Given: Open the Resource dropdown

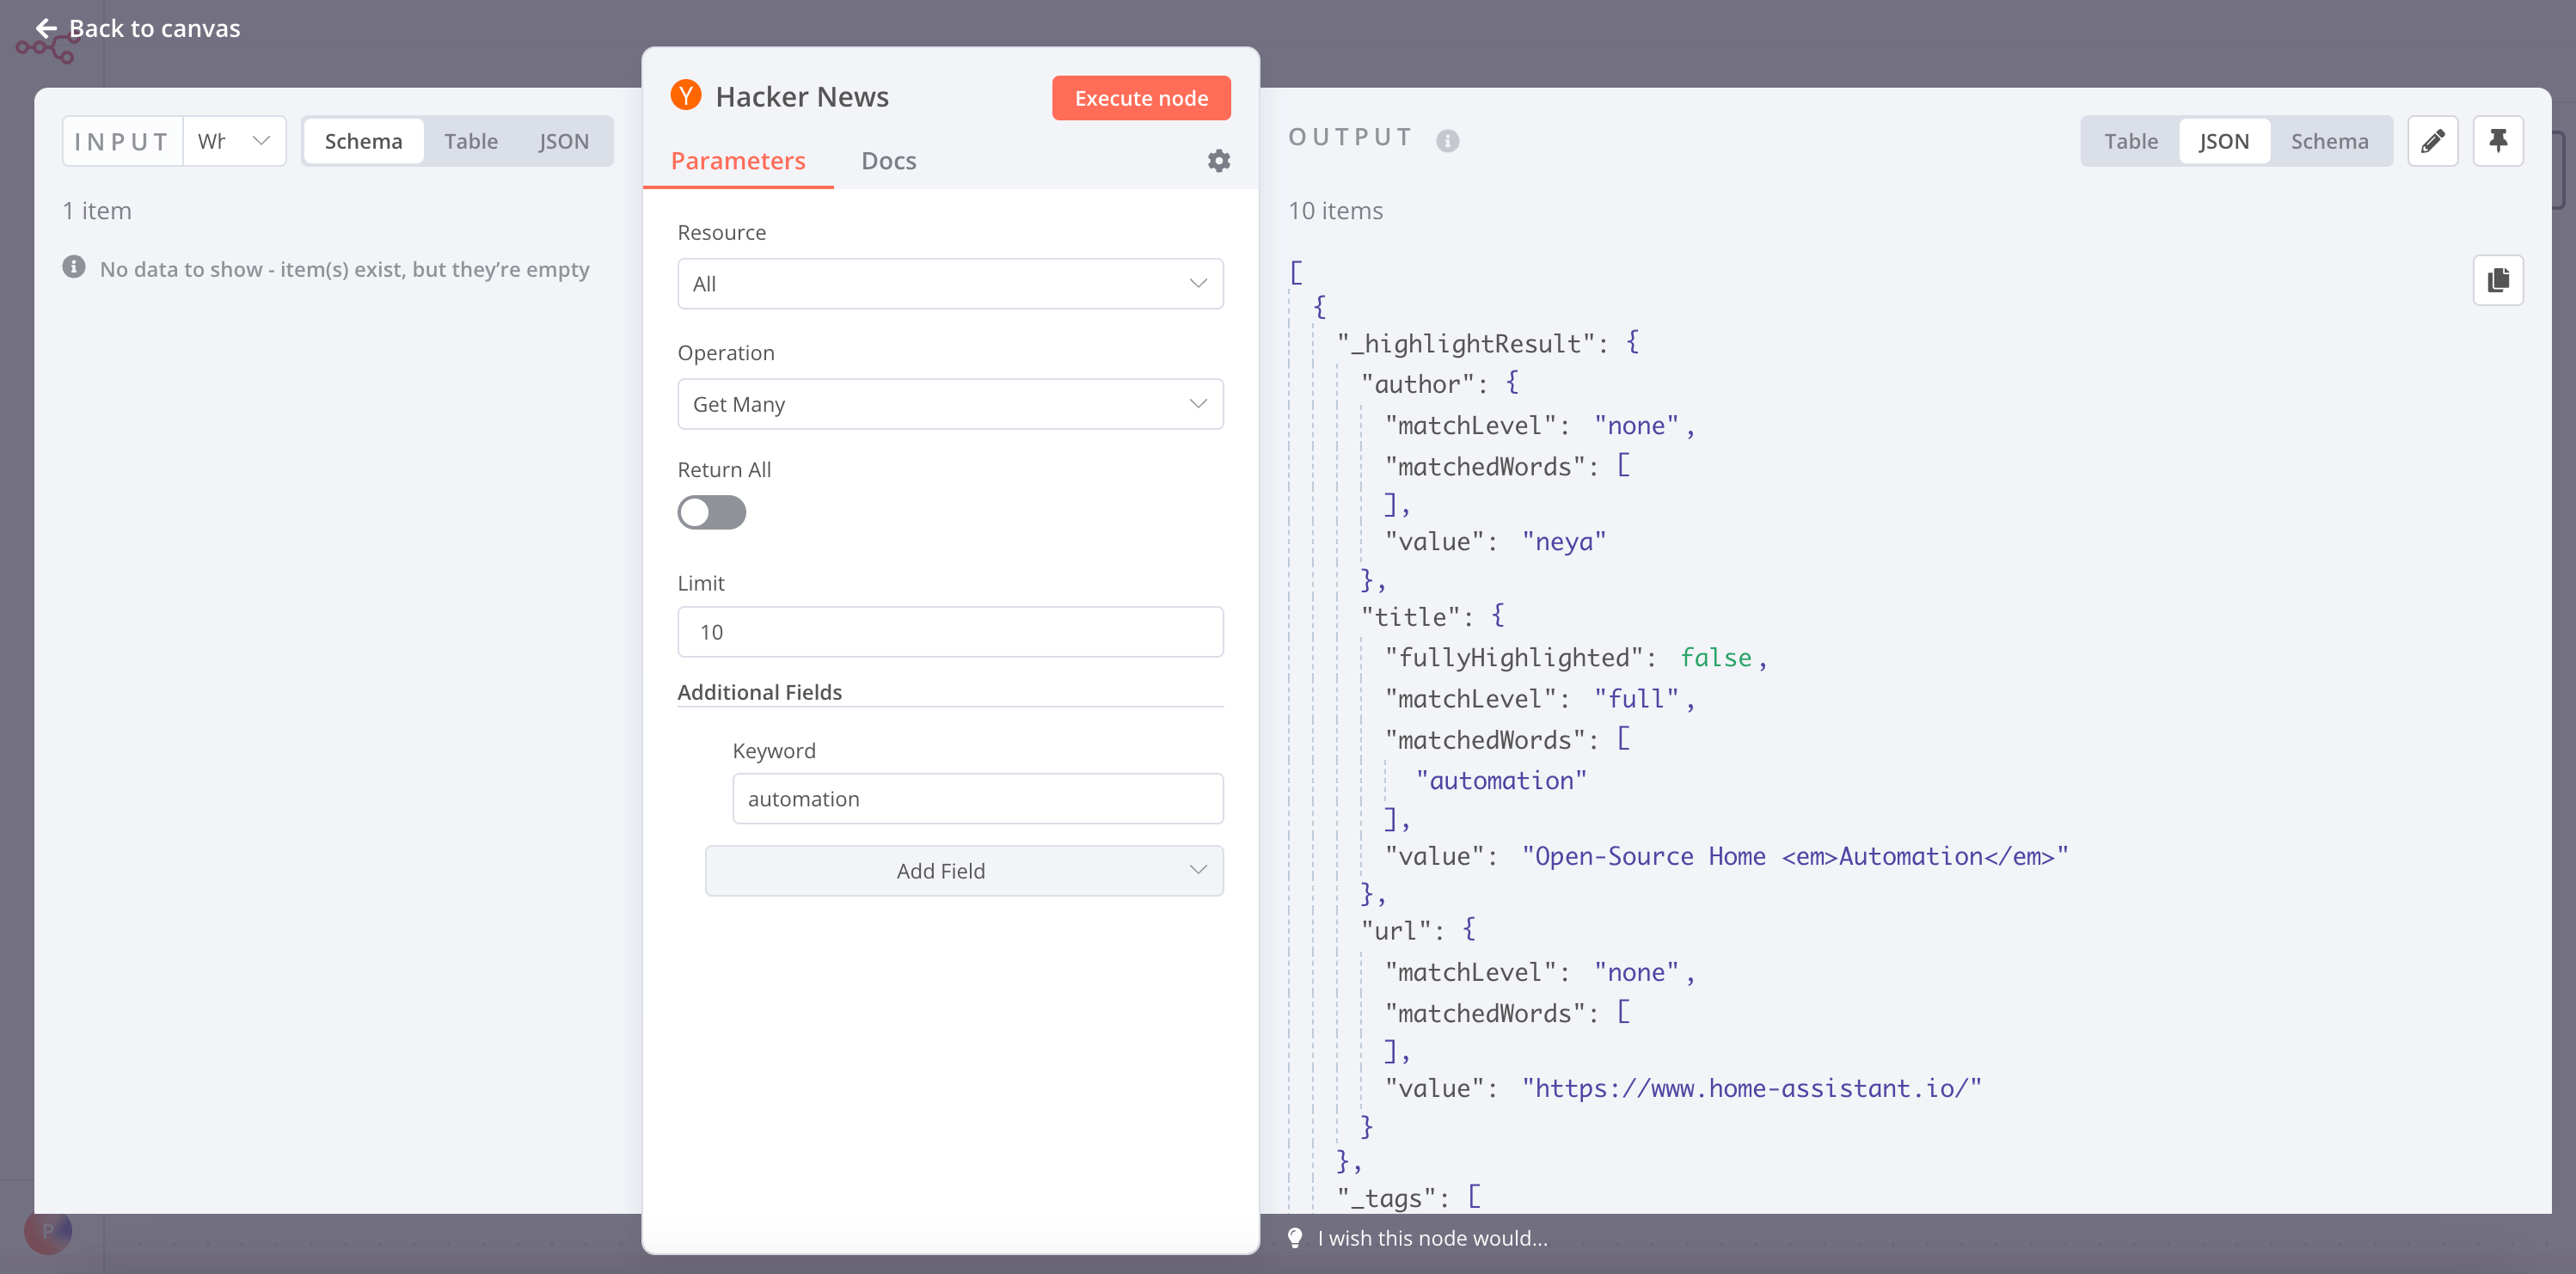Looking at the screenshot, I should pos(949,283).
